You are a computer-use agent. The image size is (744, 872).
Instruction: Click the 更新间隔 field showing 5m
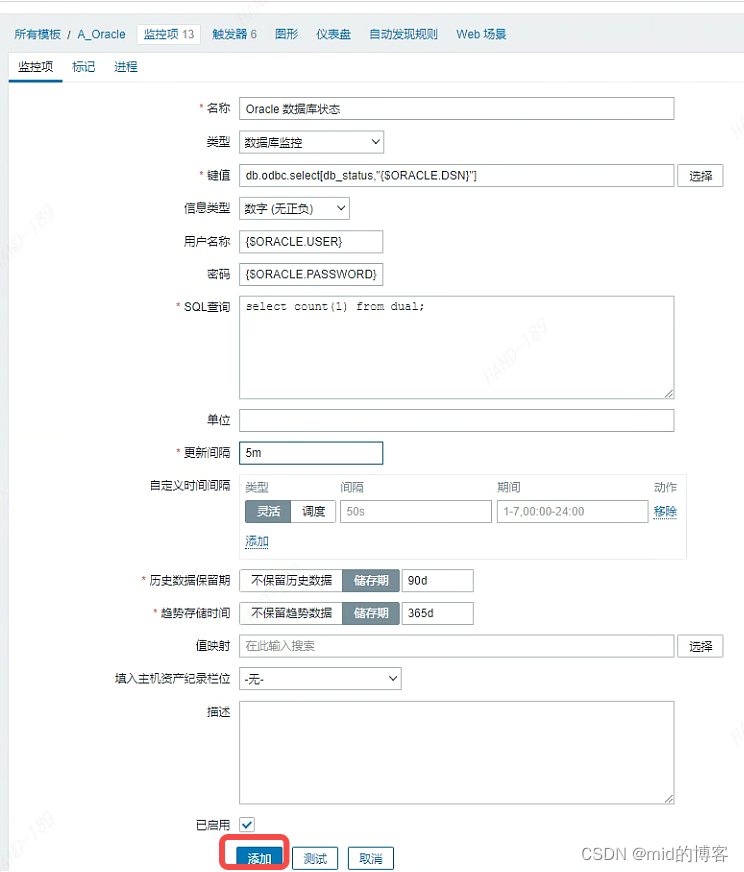tap(311, 453)
